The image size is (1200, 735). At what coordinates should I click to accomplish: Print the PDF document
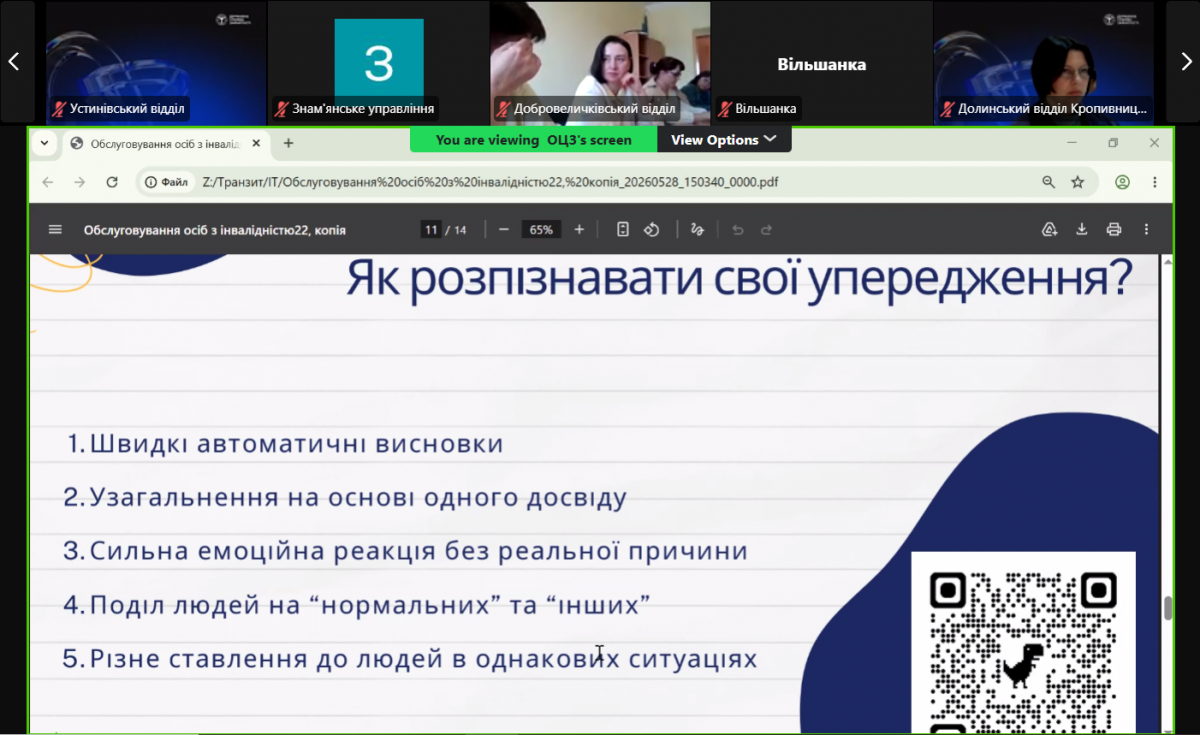pyautogui.click(x=1114, y=230)
